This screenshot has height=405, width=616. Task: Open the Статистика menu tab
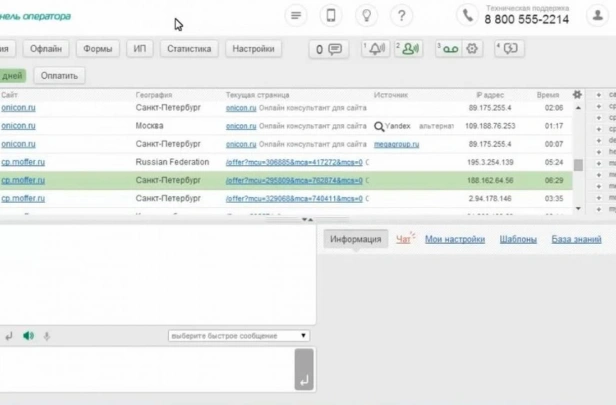click(x=189, y=49)
